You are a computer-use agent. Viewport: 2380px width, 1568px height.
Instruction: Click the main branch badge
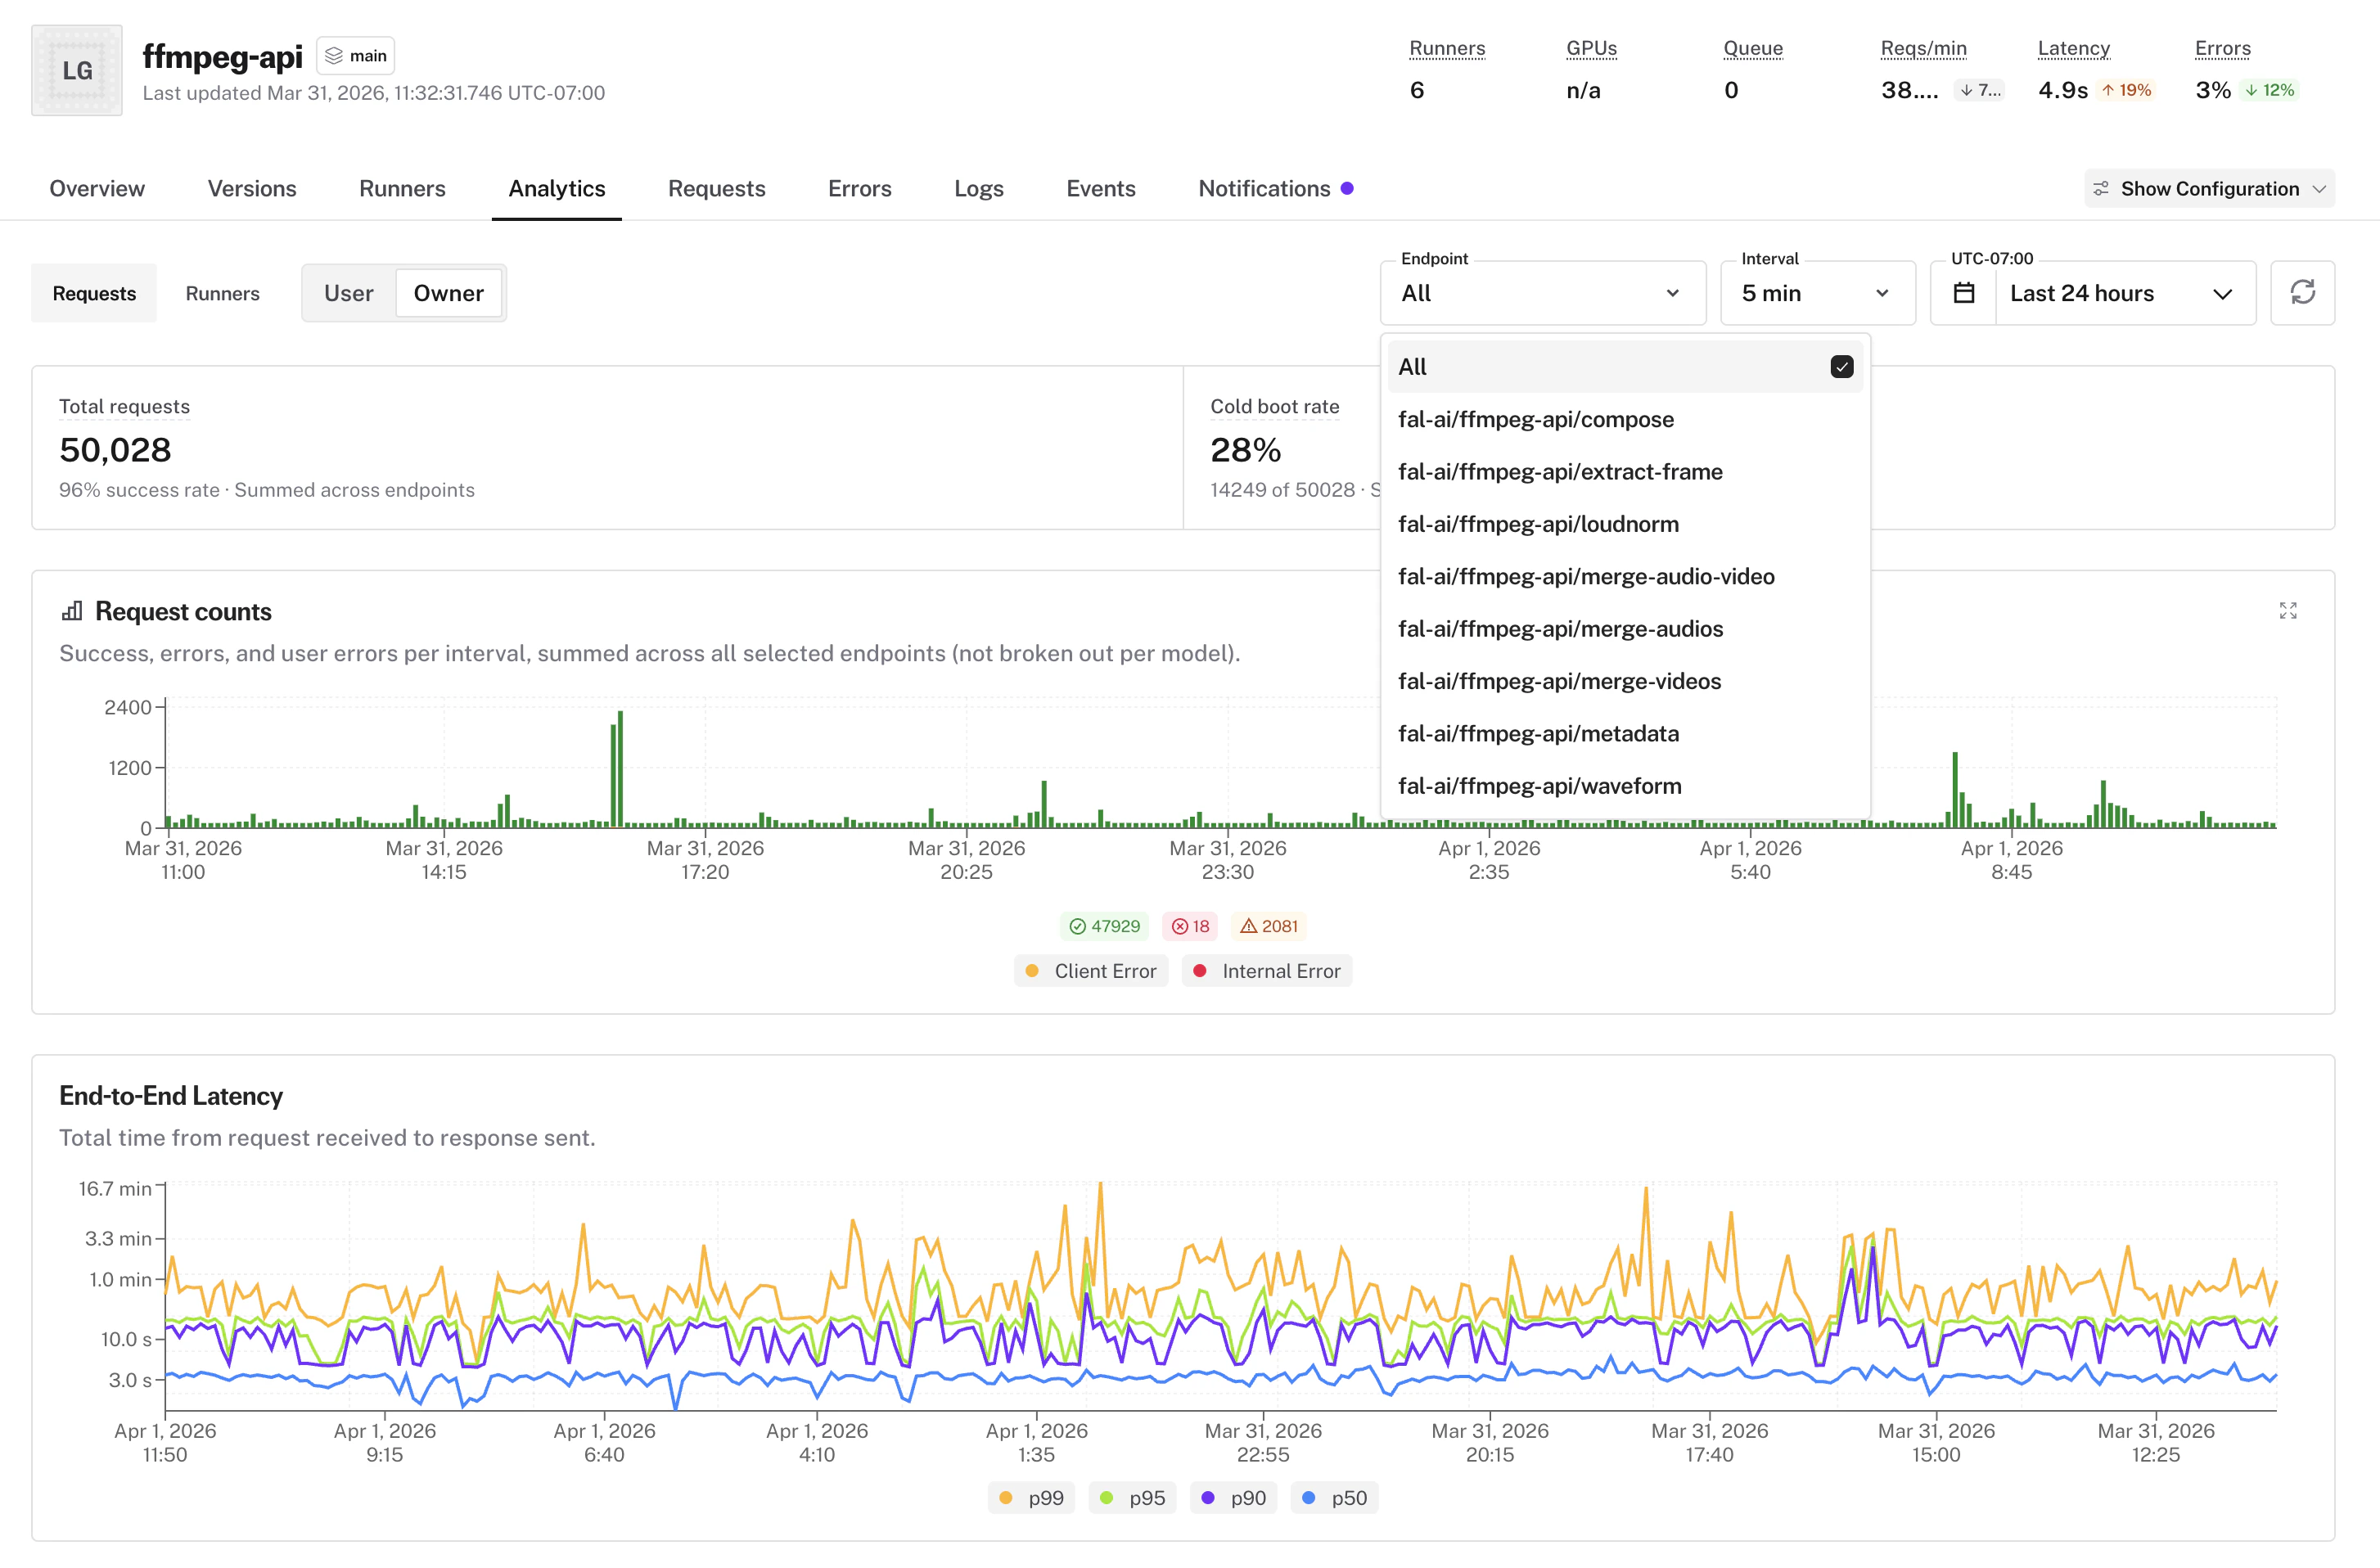pyautogui.click(x=355, y=55)
